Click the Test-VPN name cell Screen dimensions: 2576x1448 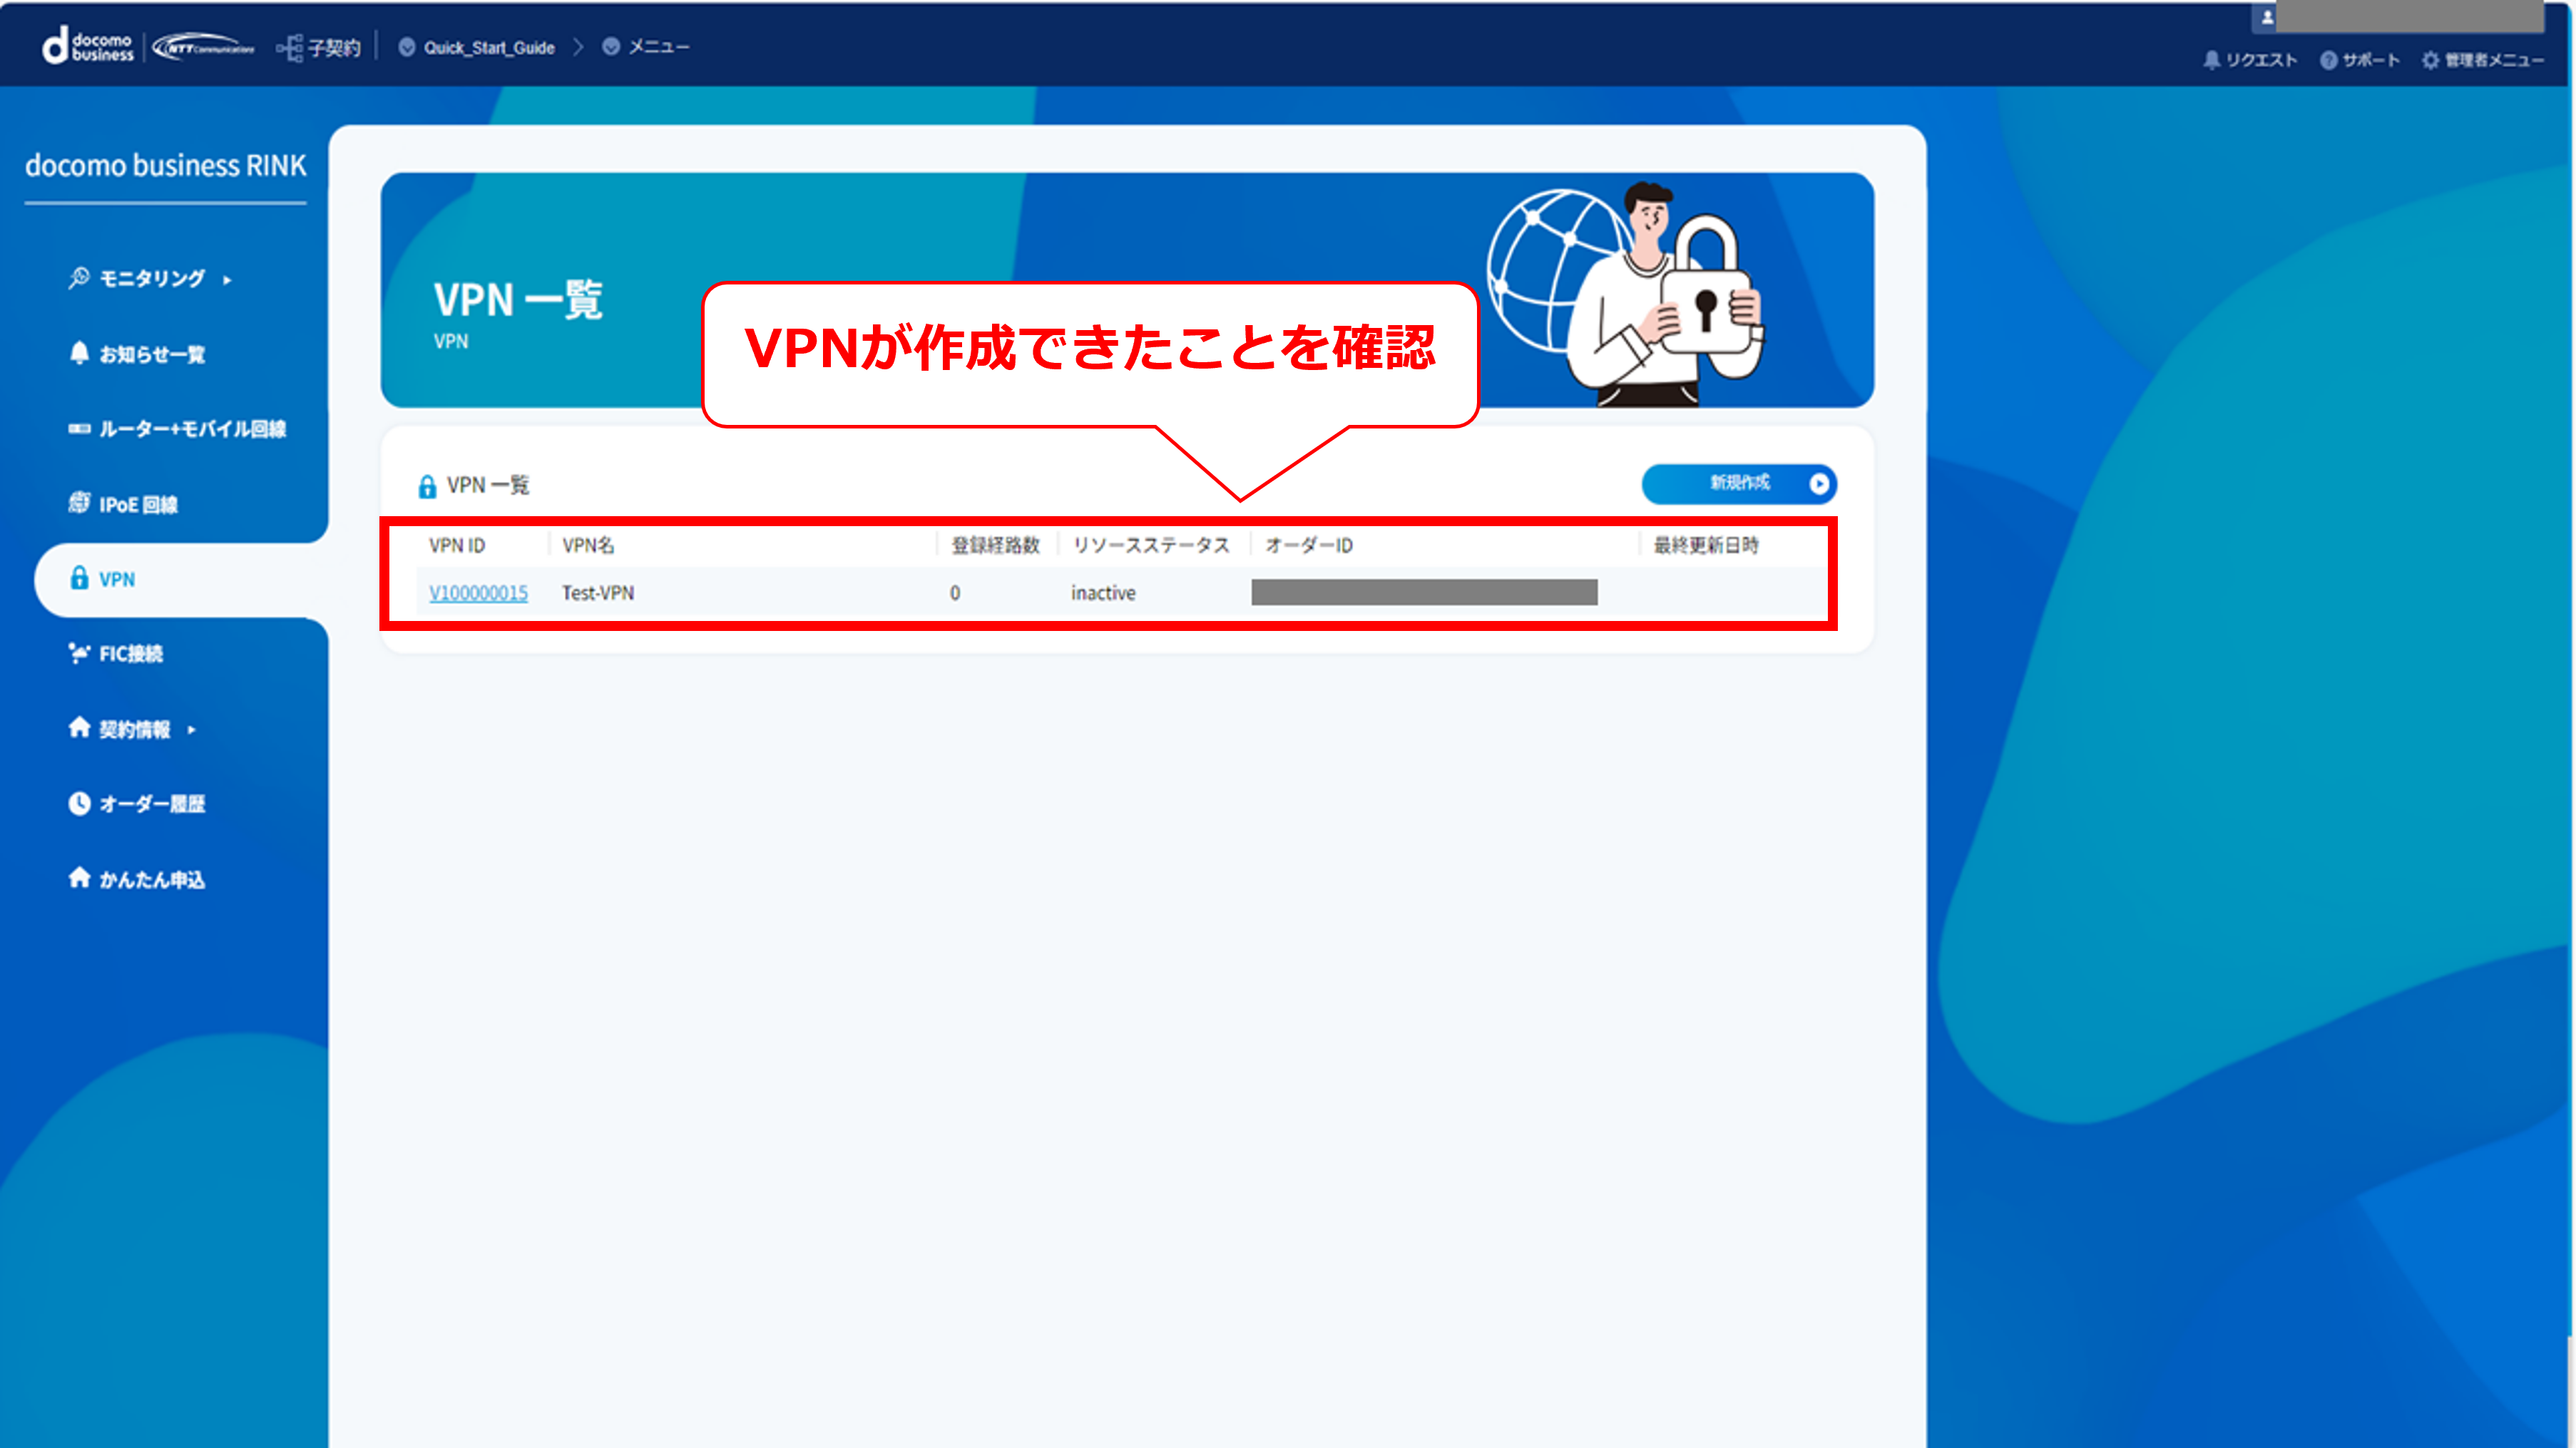pyautogui.click(x=598, y=593)
